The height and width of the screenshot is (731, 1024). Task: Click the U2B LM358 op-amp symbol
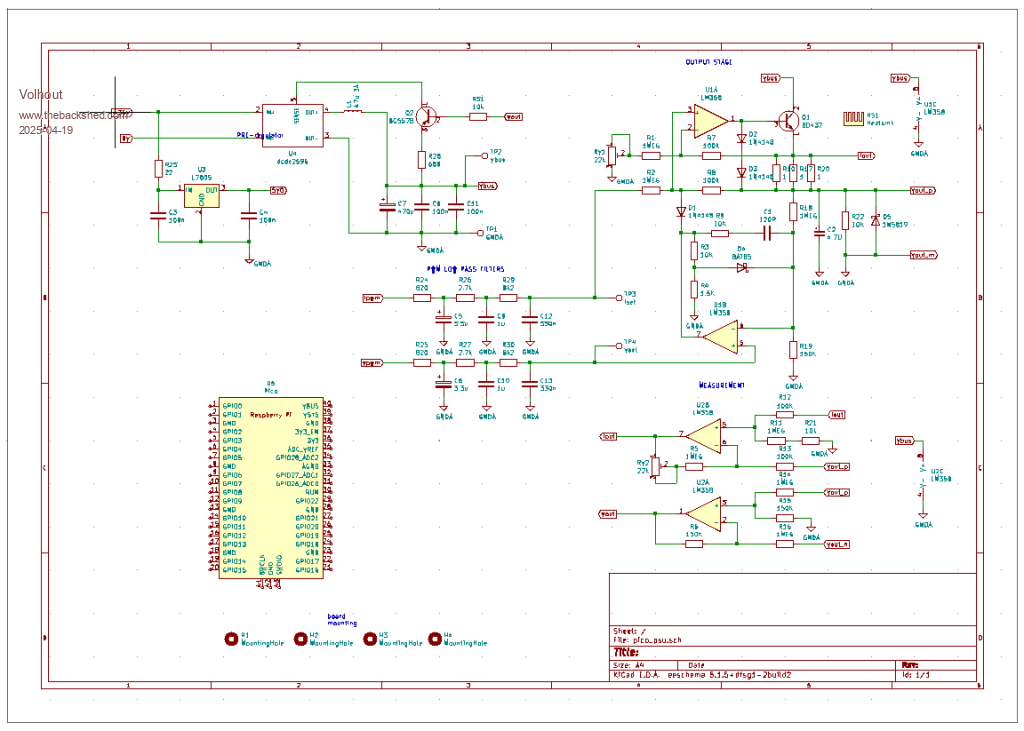point(706,434)
